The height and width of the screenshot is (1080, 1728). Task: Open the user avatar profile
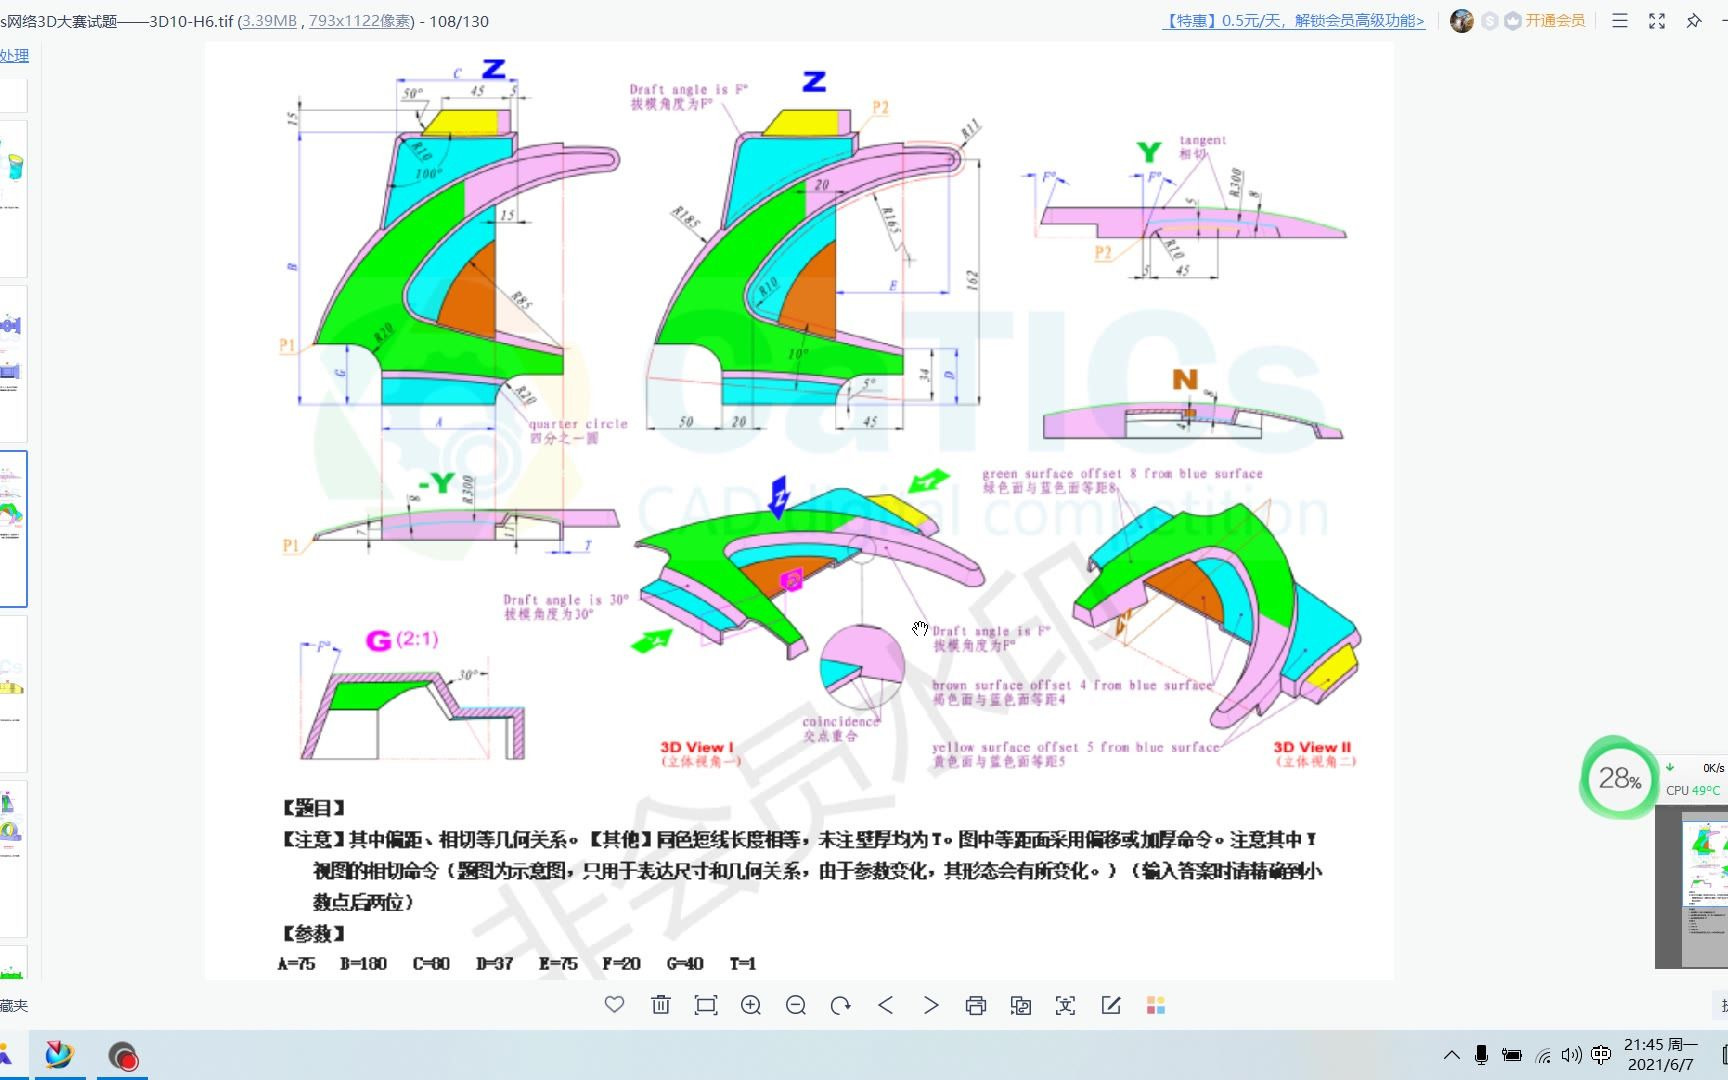(x=1462, y=20)
